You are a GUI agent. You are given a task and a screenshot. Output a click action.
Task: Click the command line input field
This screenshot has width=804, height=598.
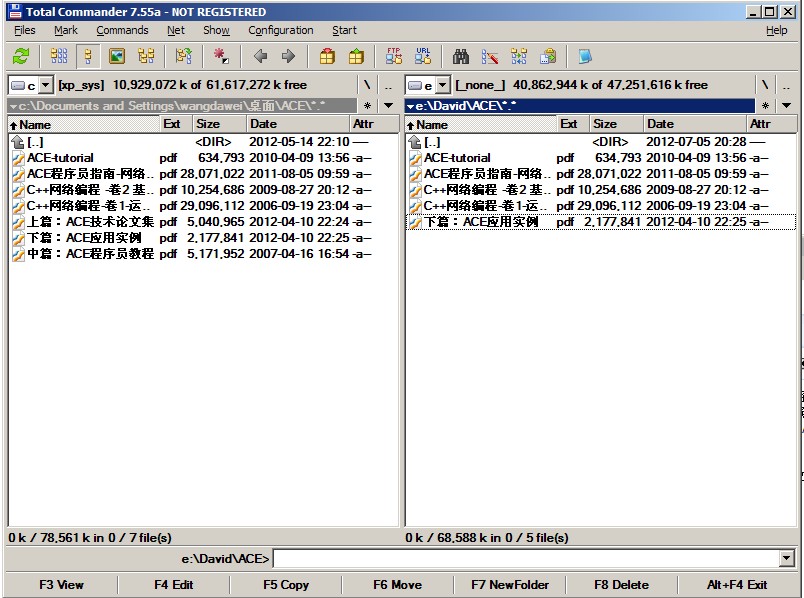coord(525,559)
